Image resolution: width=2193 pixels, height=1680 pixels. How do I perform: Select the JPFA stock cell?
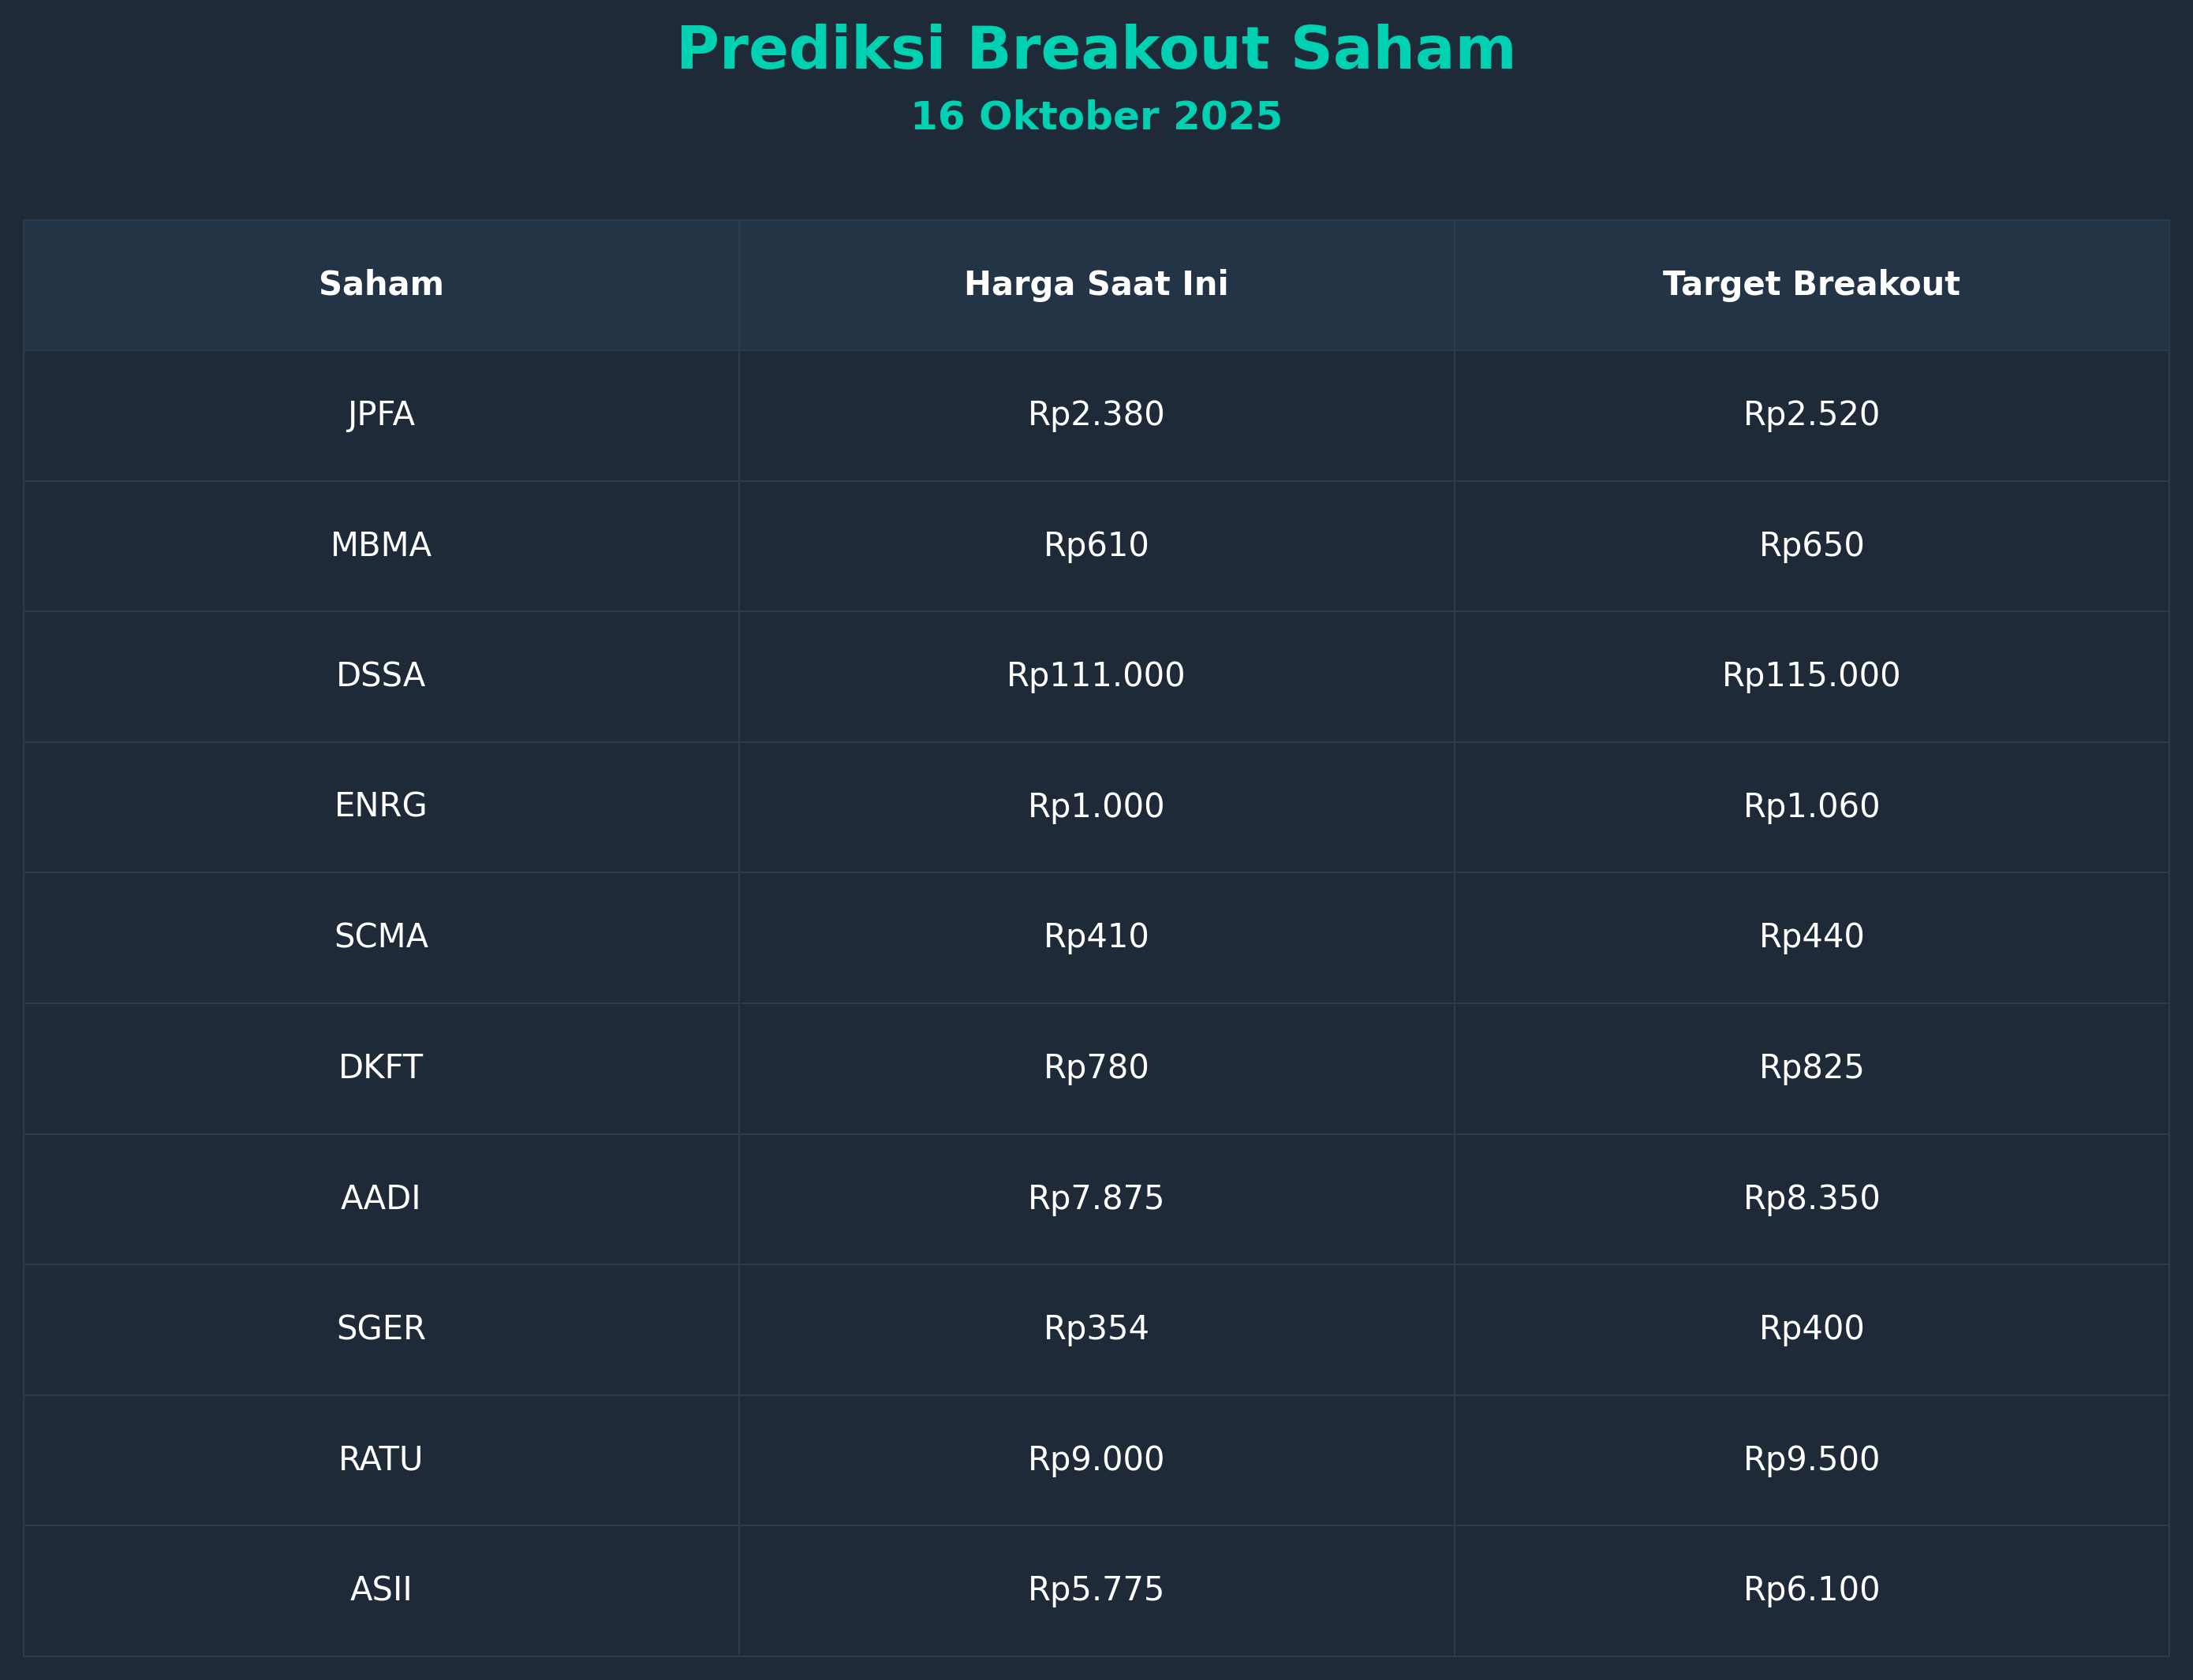tap(381, 414)
